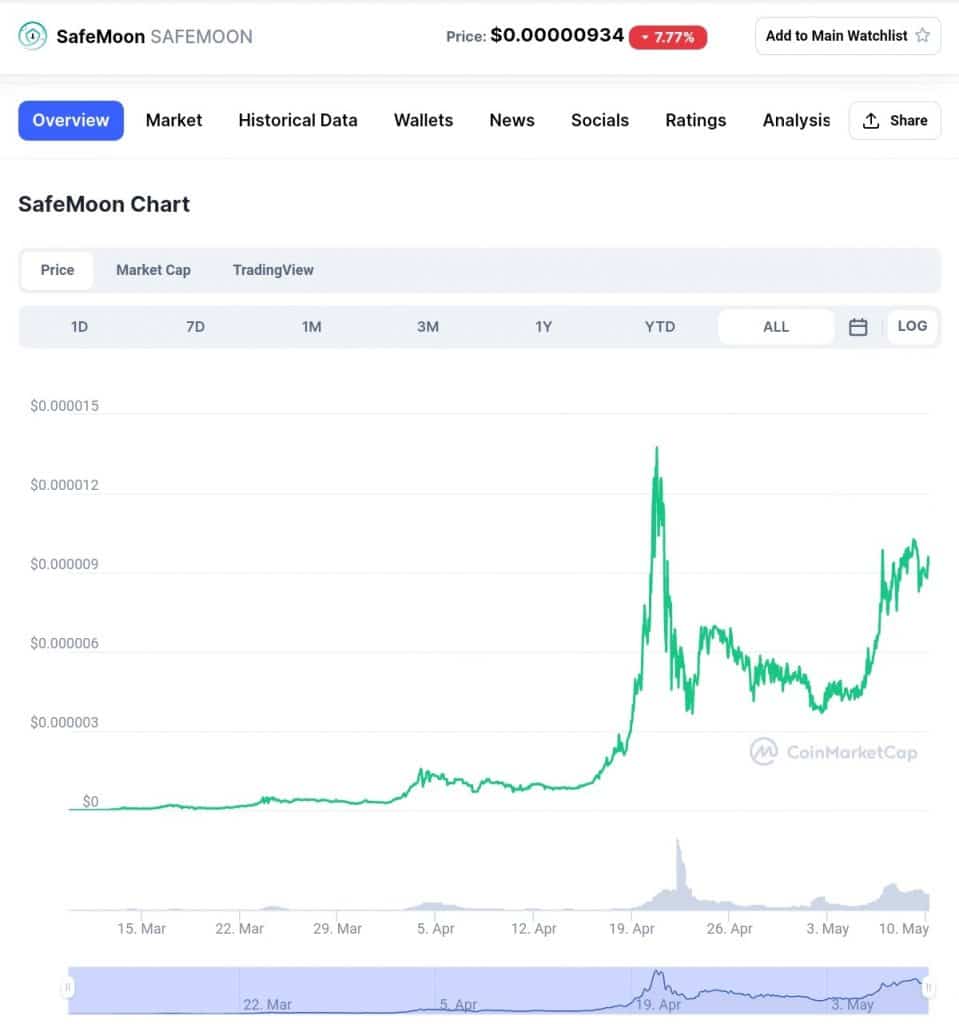Click the Overview button
The height and width of the screenshot is (1024, 959).
click(71, 120)
